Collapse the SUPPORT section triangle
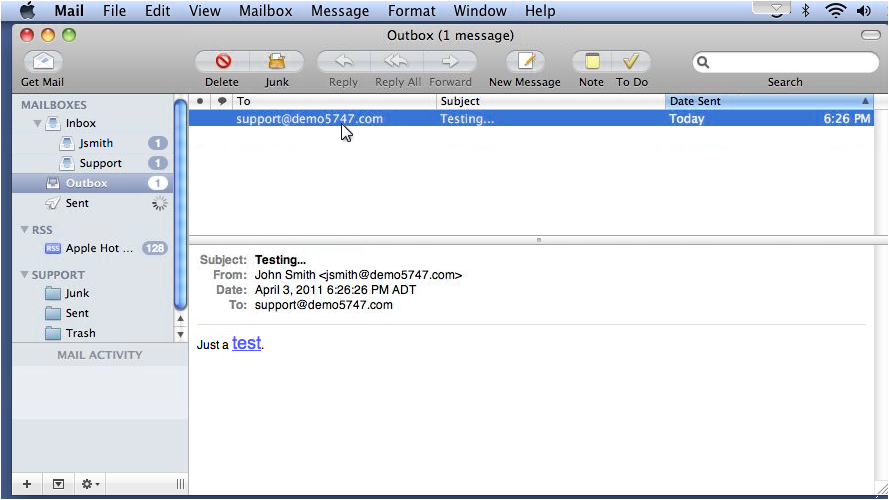 [x=25, y=275]
